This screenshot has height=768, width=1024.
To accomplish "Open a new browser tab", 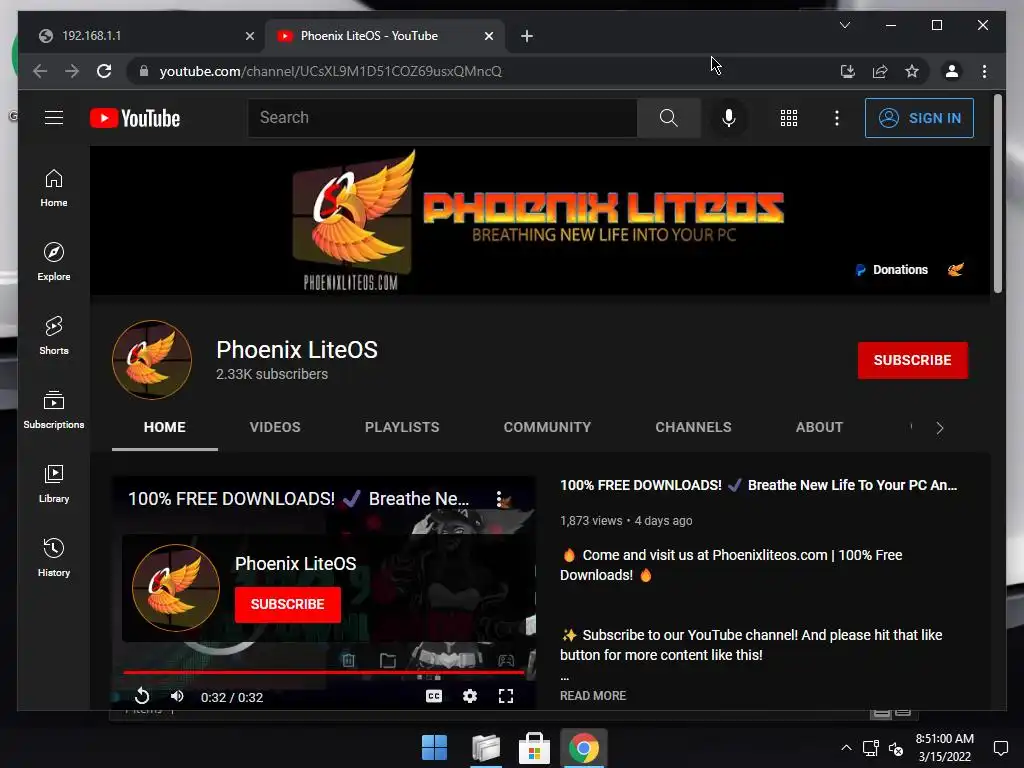I will coord(527,36).
